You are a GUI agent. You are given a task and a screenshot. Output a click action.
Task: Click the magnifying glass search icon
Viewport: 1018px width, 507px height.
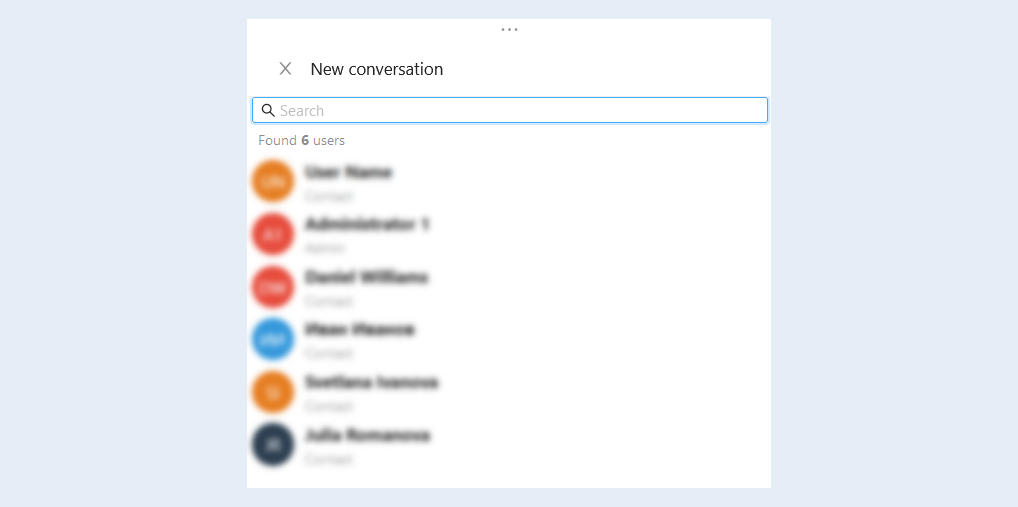pyautogui.click(x=268, y=110)
